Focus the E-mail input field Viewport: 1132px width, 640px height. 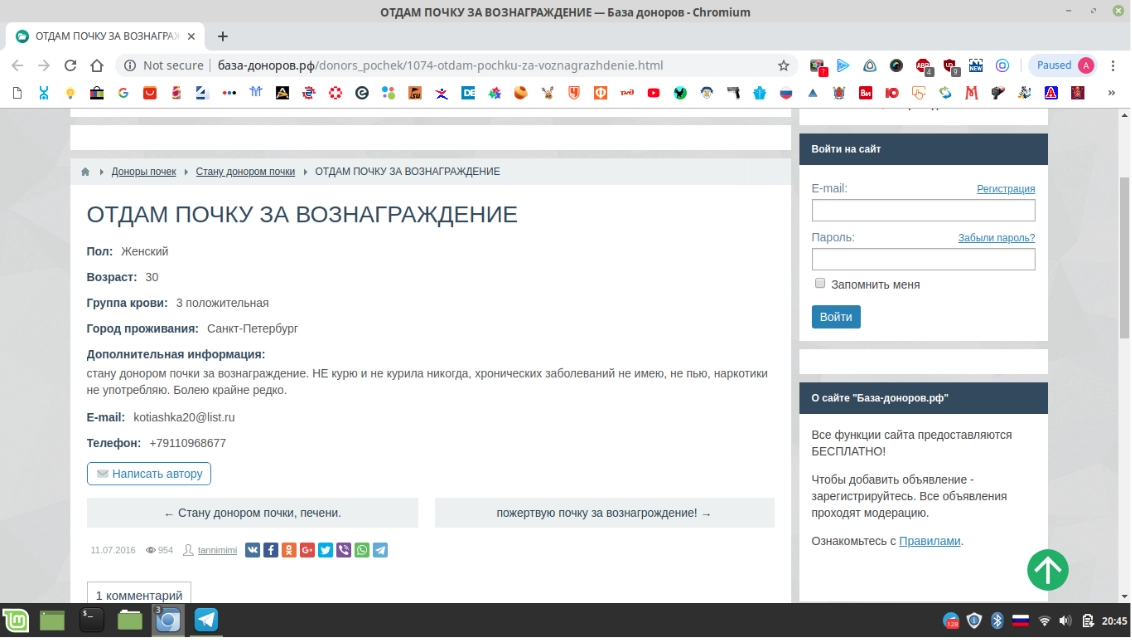pyautogui.click(x=923, y=210)
